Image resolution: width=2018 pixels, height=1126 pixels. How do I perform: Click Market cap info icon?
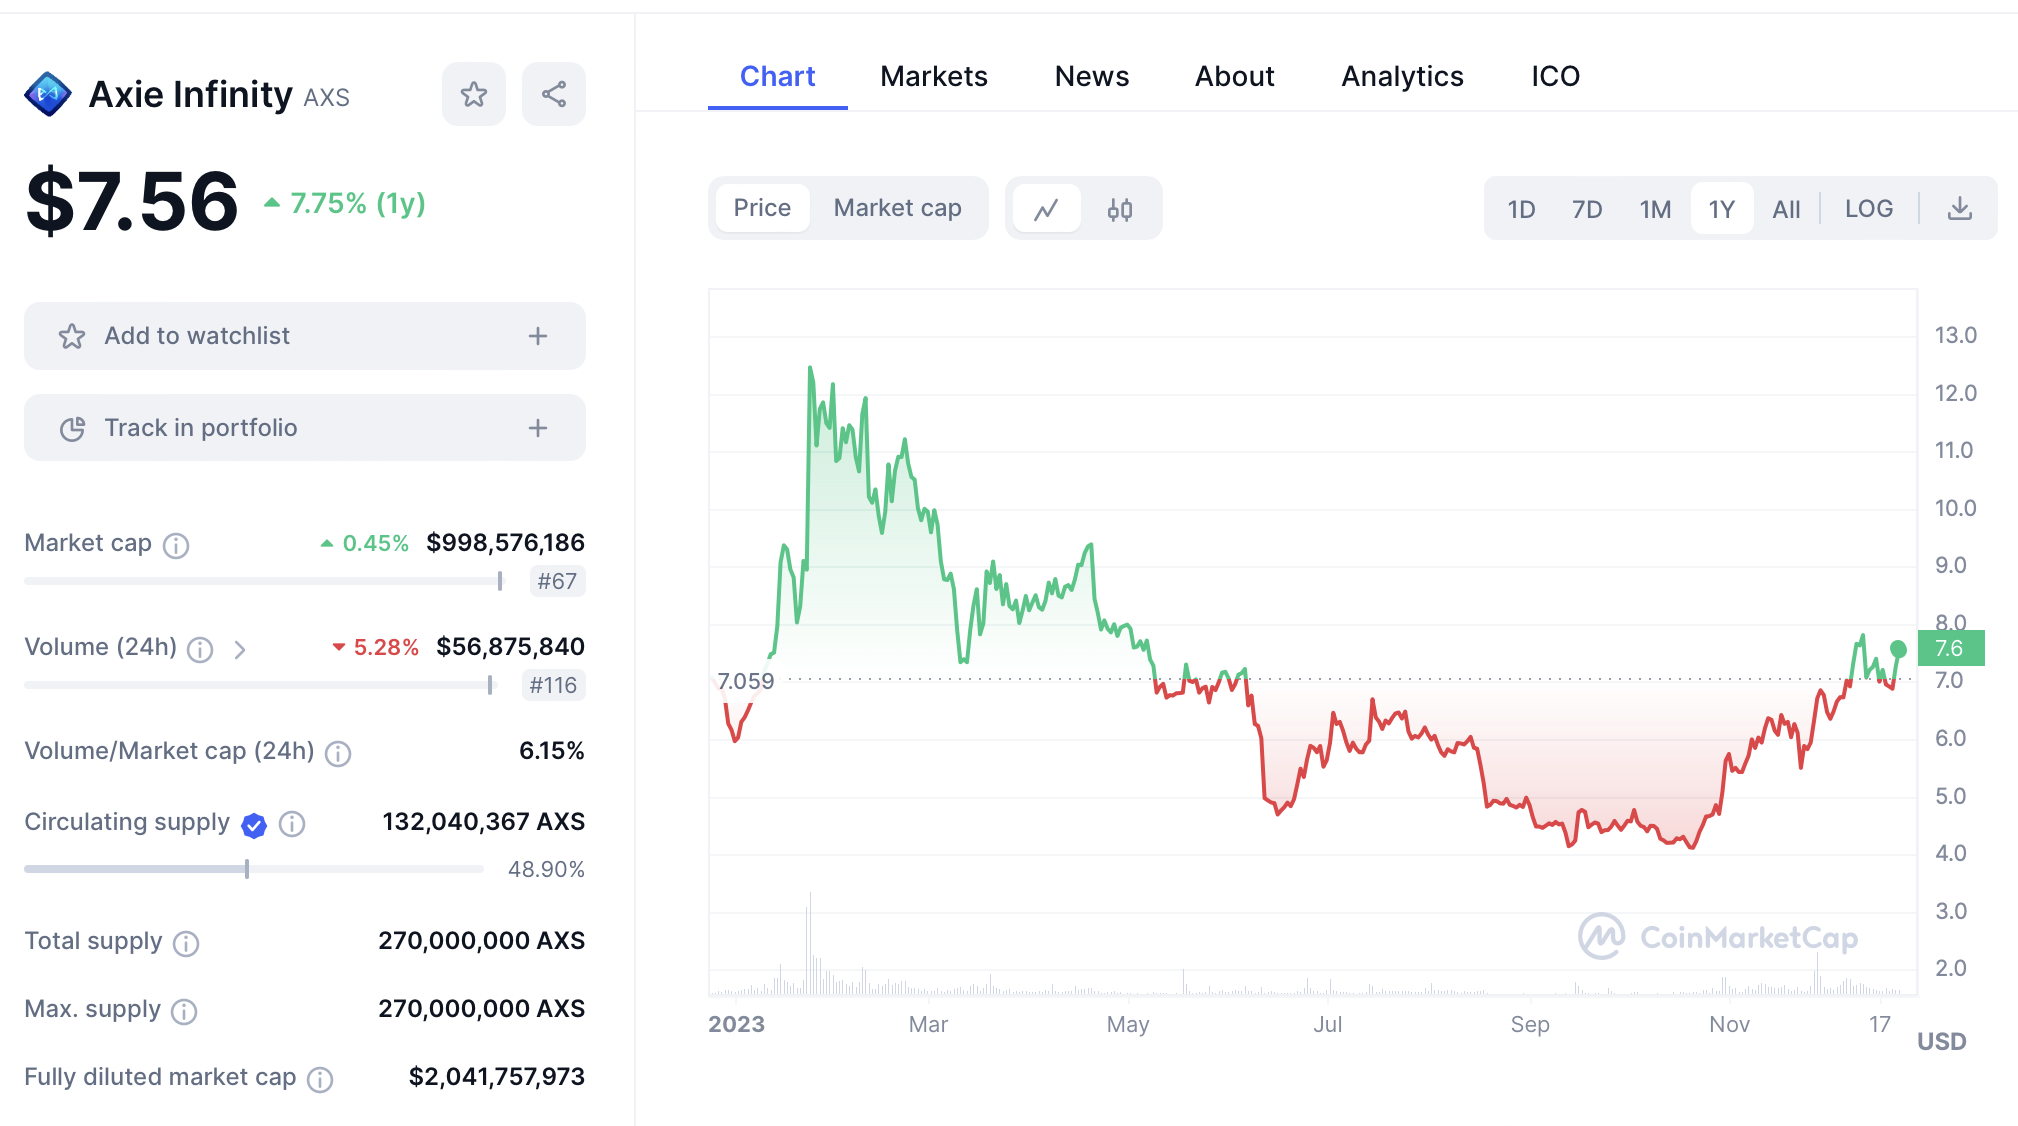point(176,545)
